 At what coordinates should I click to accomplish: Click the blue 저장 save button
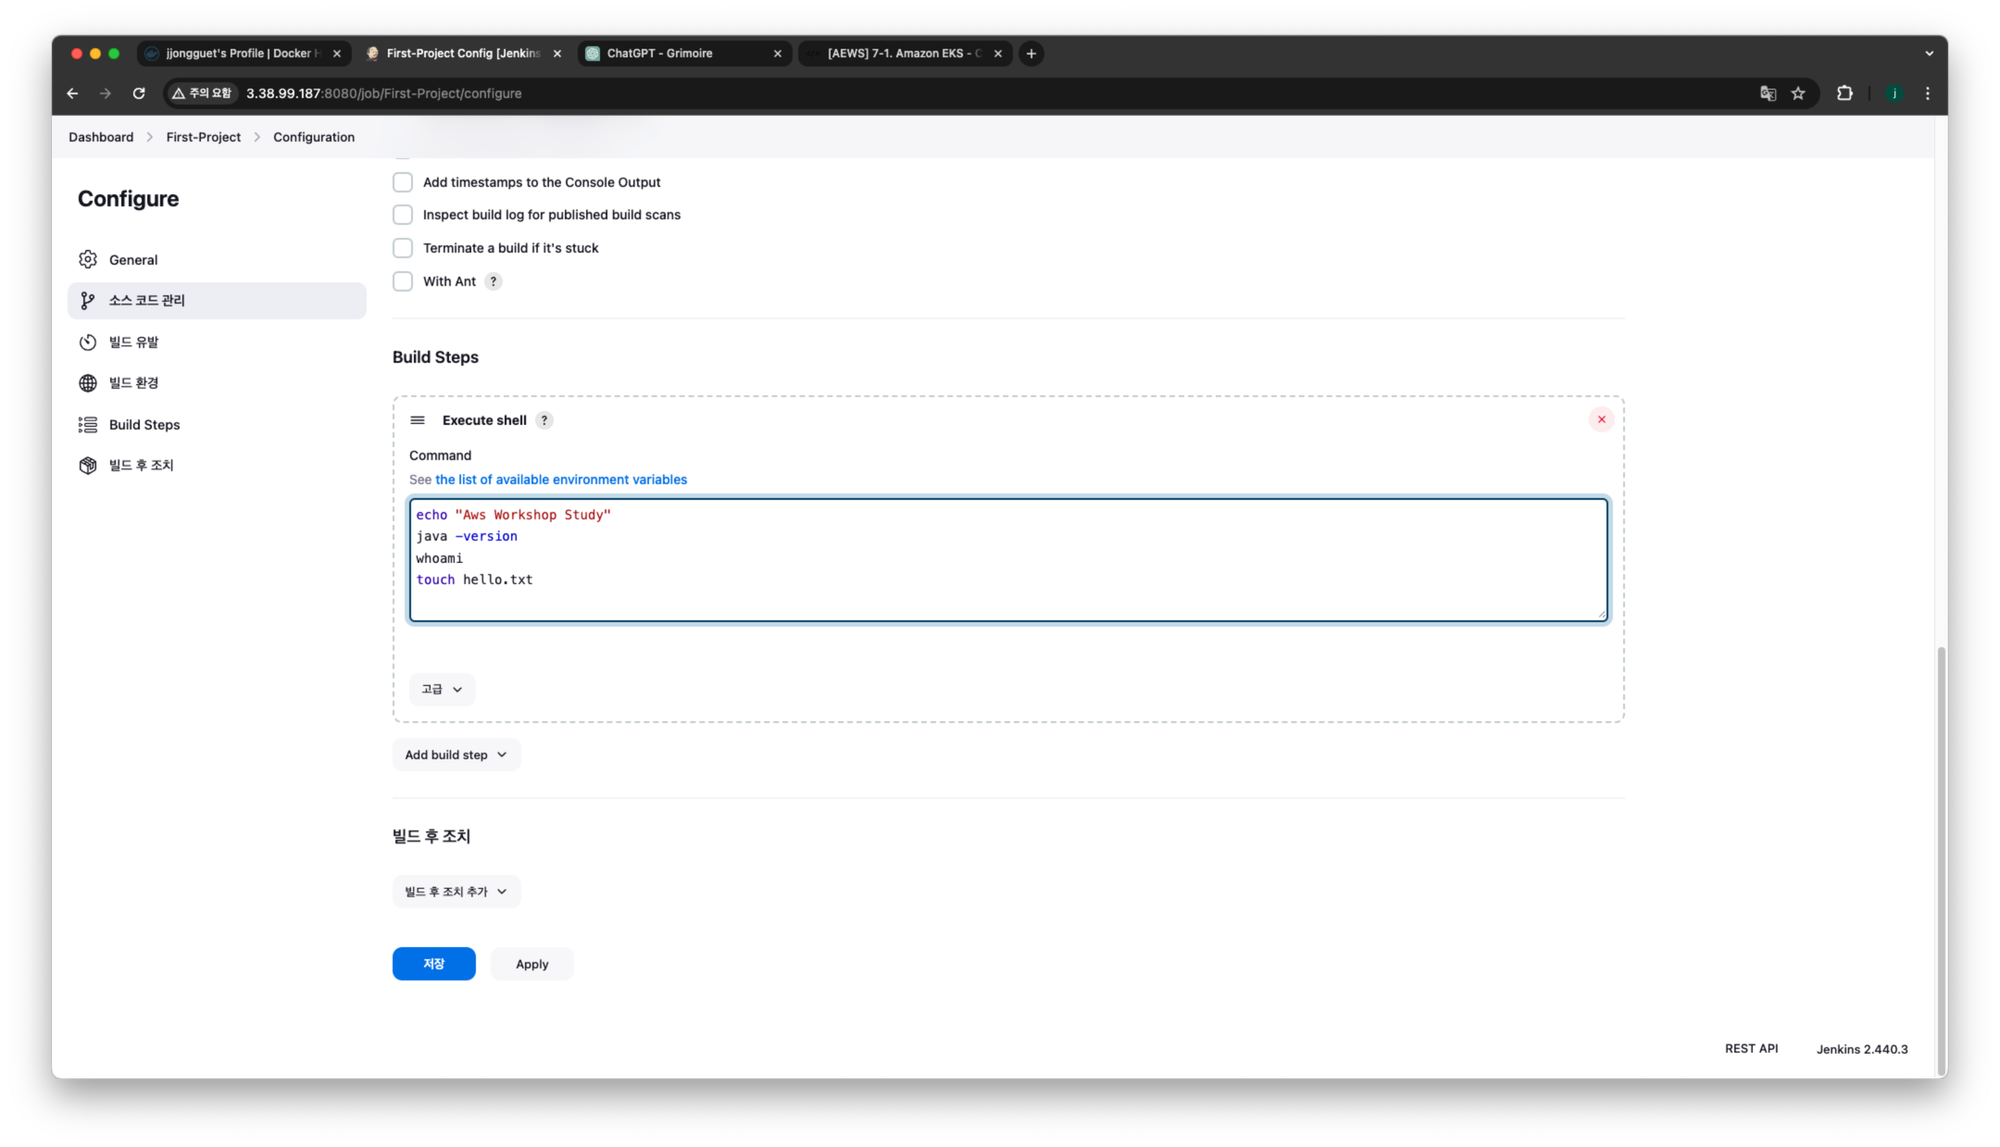(434, 964)
